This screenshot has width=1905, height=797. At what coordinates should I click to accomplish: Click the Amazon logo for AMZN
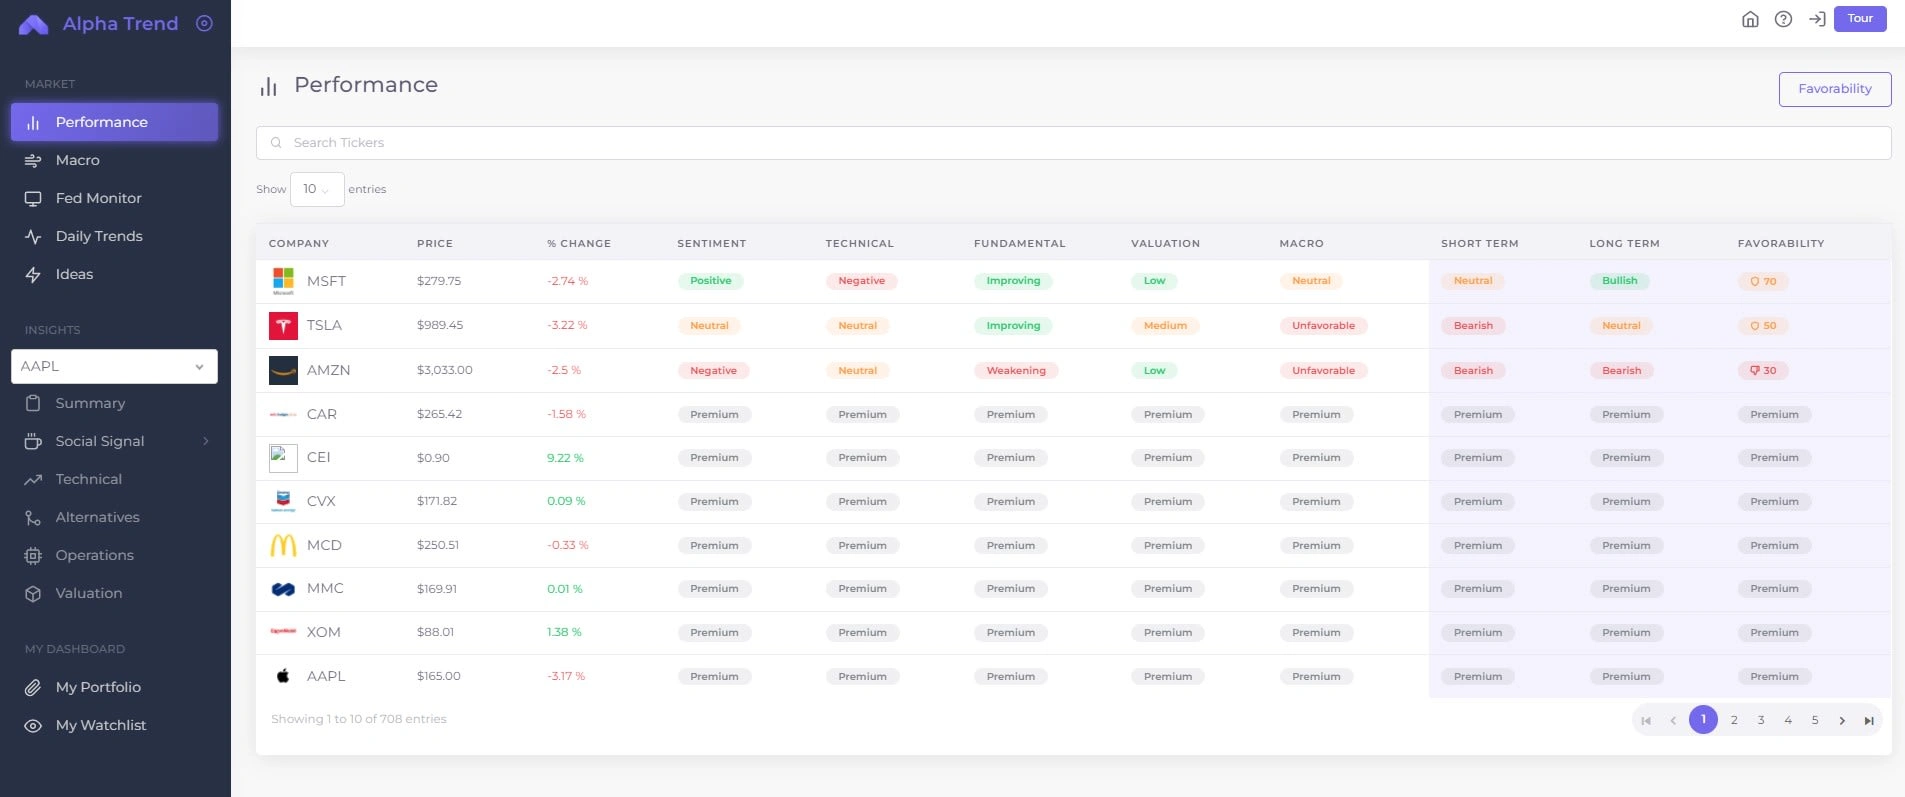pyautogui.click(x=283, y=370)
